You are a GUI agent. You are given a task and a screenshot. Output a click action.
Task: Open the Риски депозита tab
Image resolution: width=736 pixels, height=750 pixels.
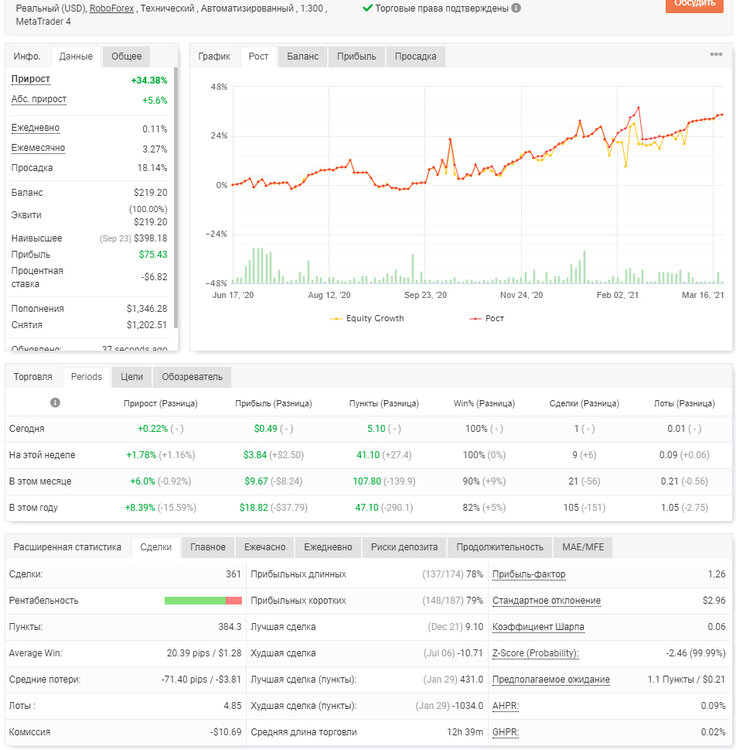click(404, 547)
